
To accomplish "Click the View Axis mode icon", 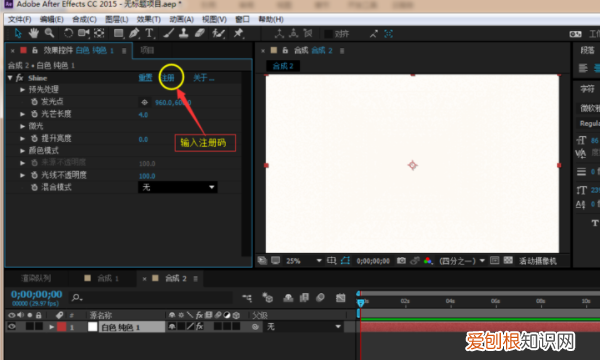I will click(308, 34).
